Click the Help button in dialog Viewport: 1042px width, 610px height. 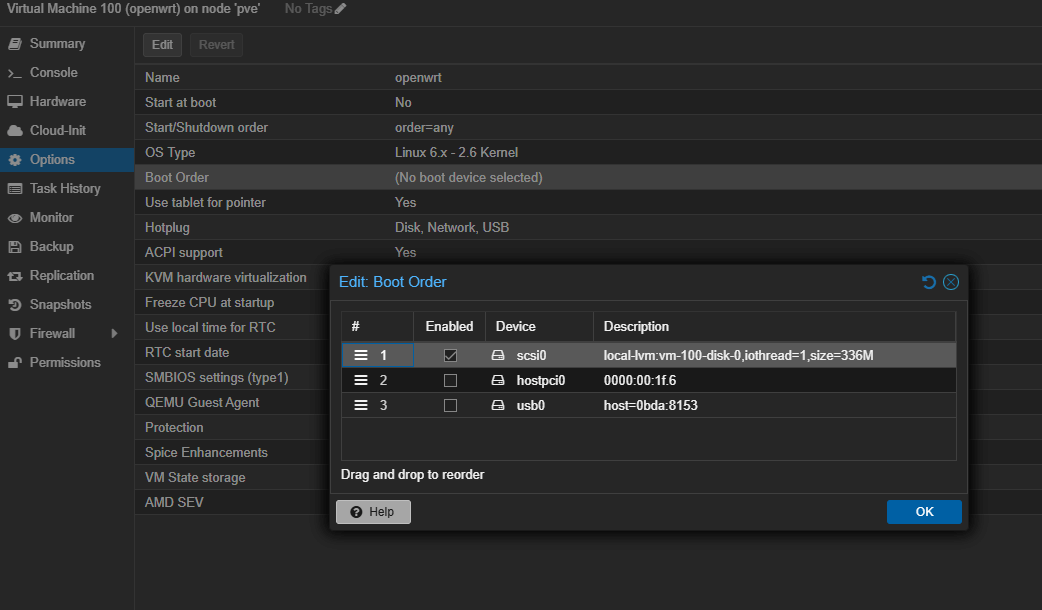373,512
